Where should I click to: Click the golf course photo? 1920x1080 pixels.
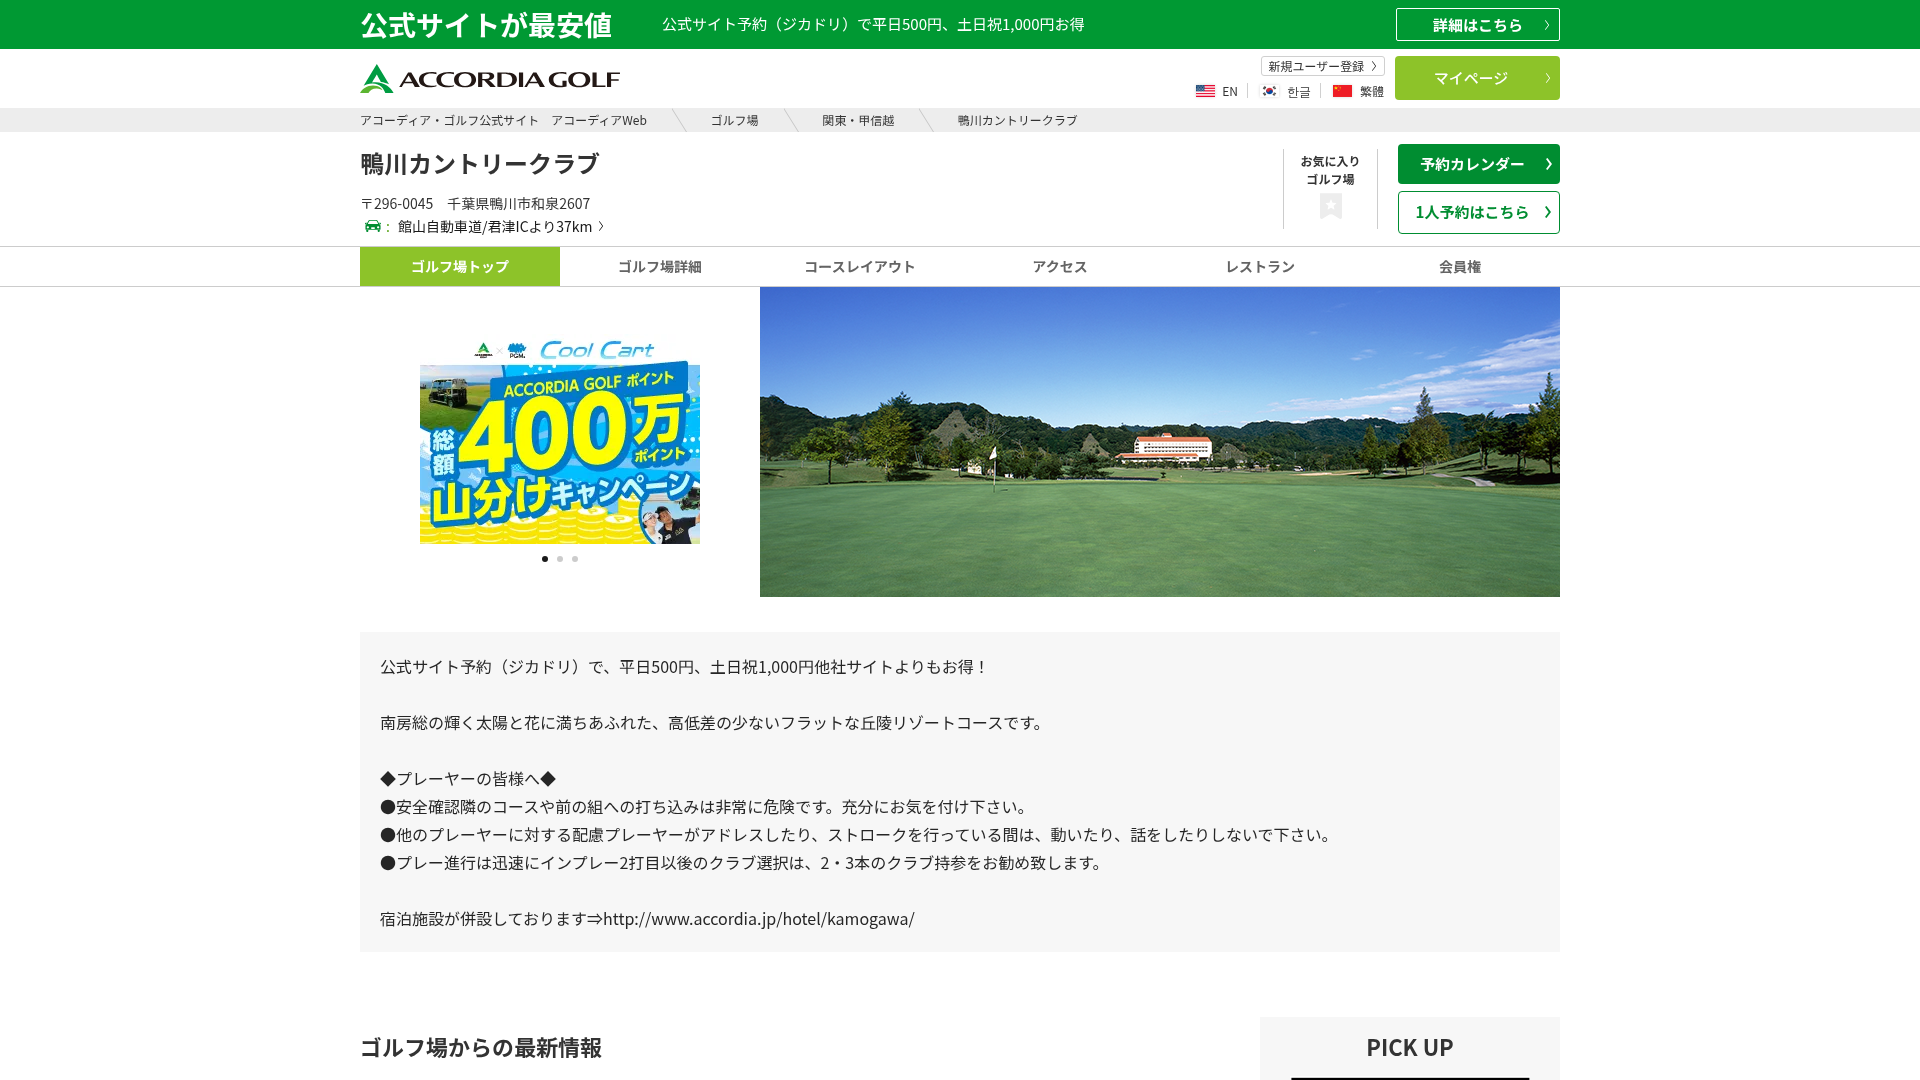tap(1160, 442)
